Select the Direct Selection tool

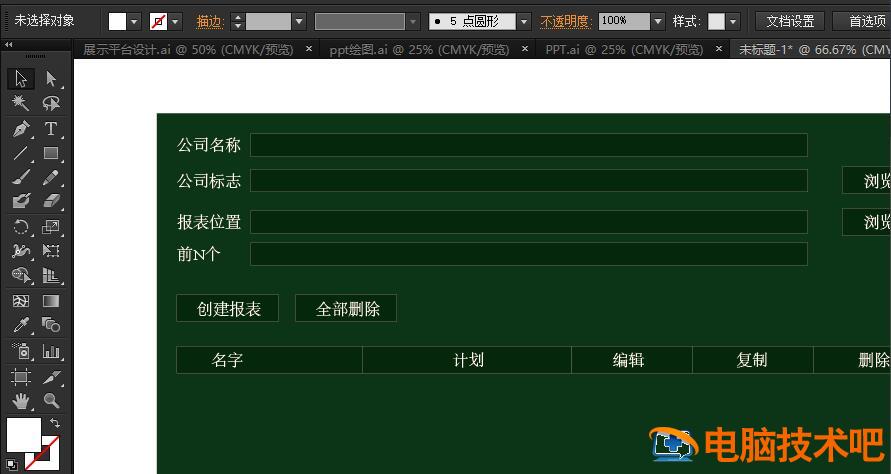51,79
